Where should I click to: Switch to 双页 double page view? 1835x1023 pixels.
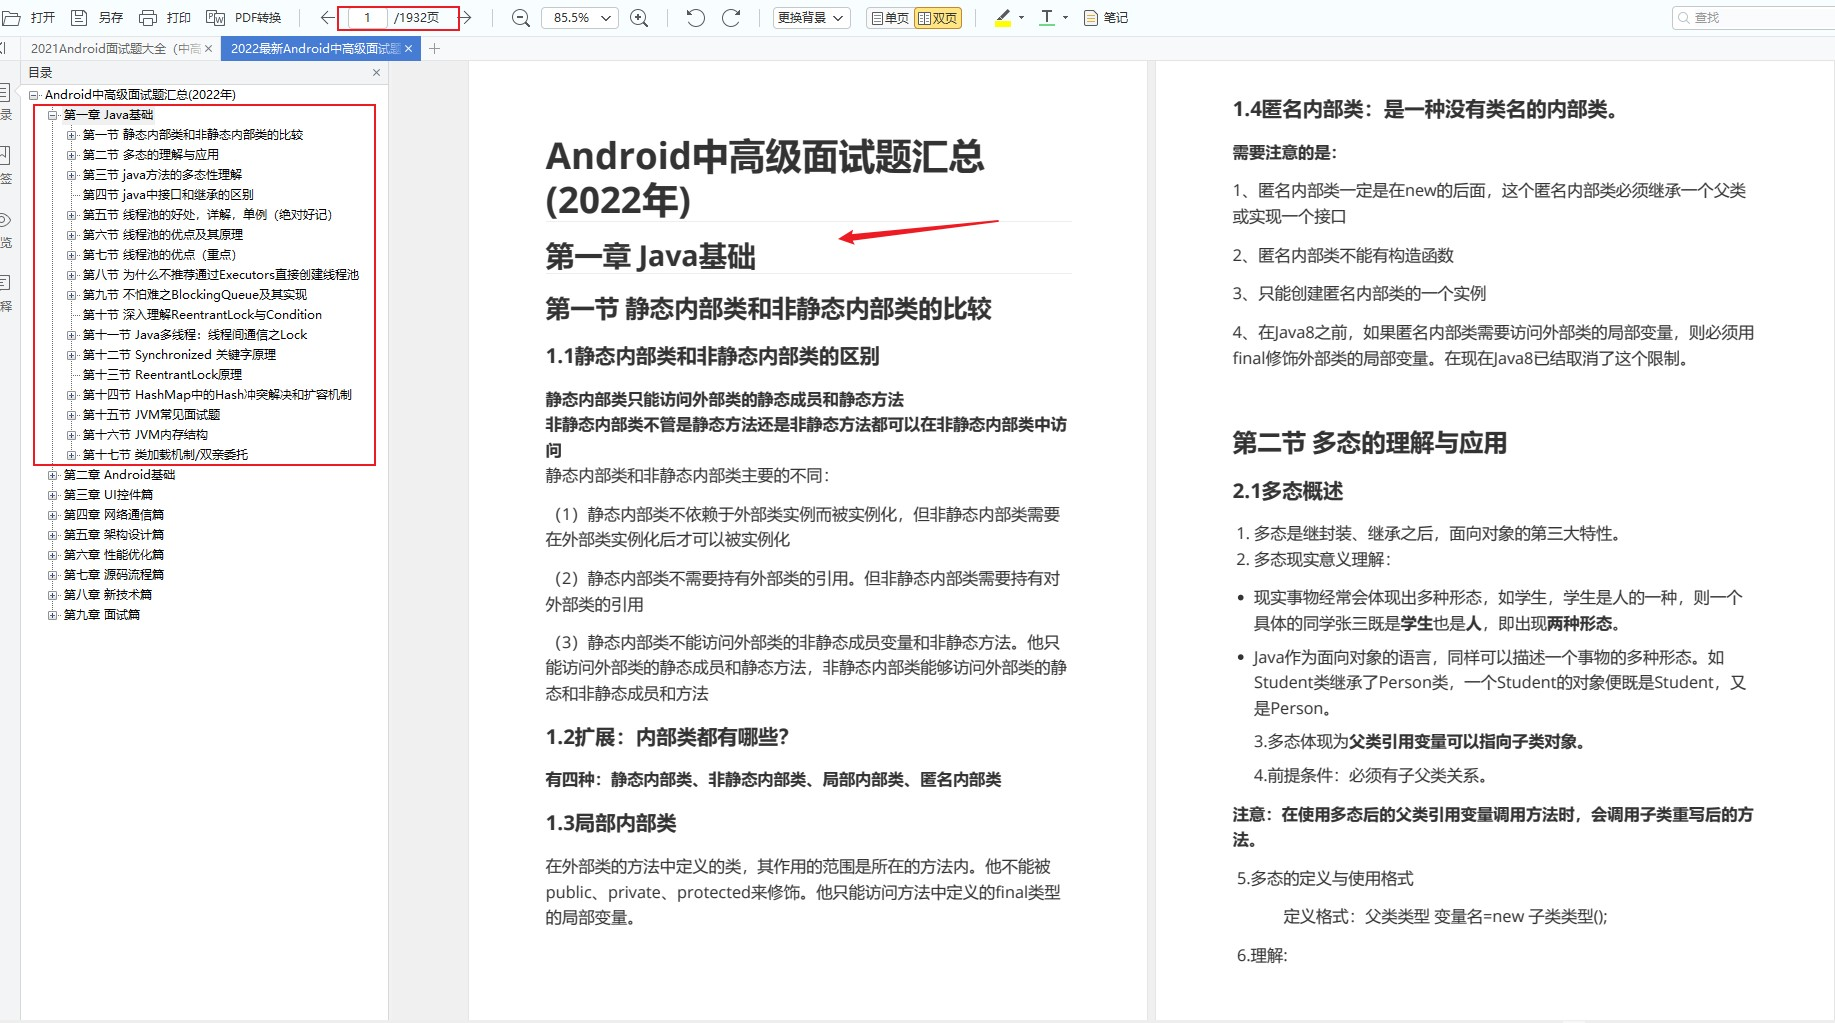938,18
